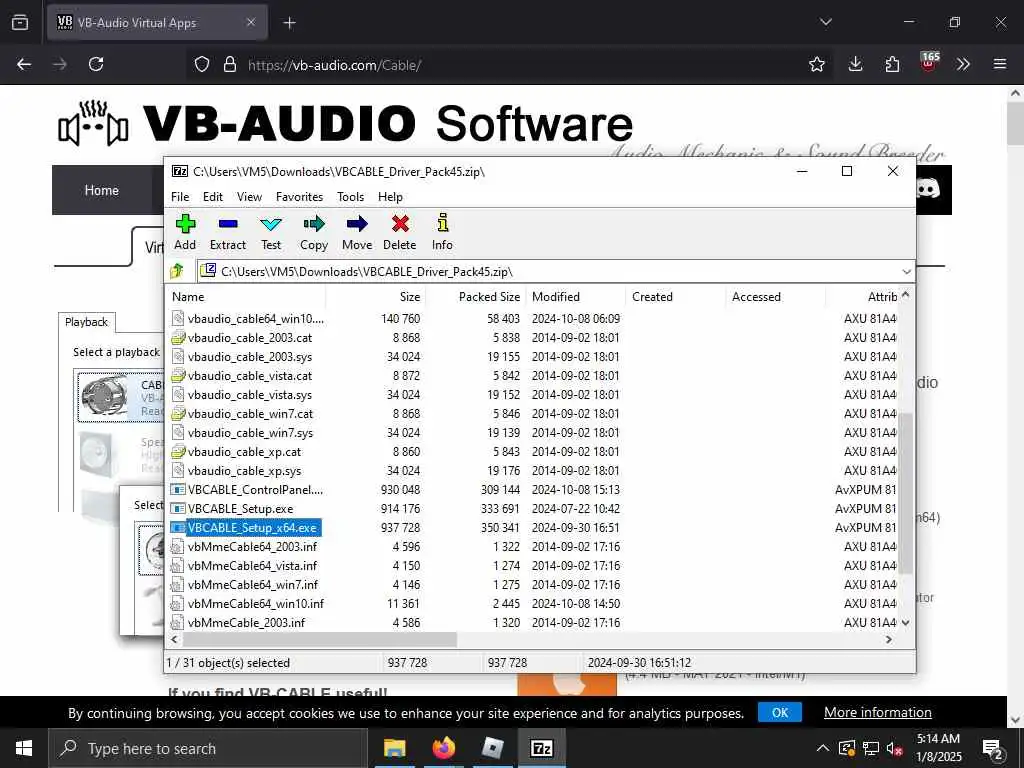This screenshot has height=768, width=1024.
Task: Show hidden system tray icons
Action: (823, 748)
